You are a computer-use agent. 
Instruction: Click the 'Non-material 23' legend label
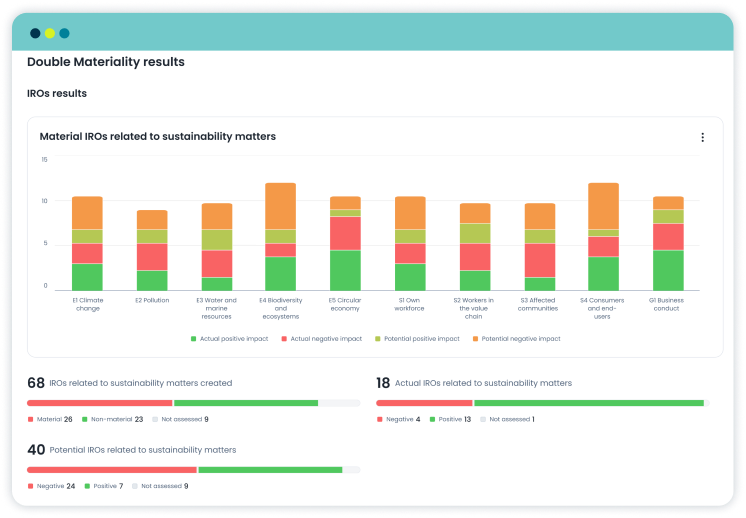112,419
